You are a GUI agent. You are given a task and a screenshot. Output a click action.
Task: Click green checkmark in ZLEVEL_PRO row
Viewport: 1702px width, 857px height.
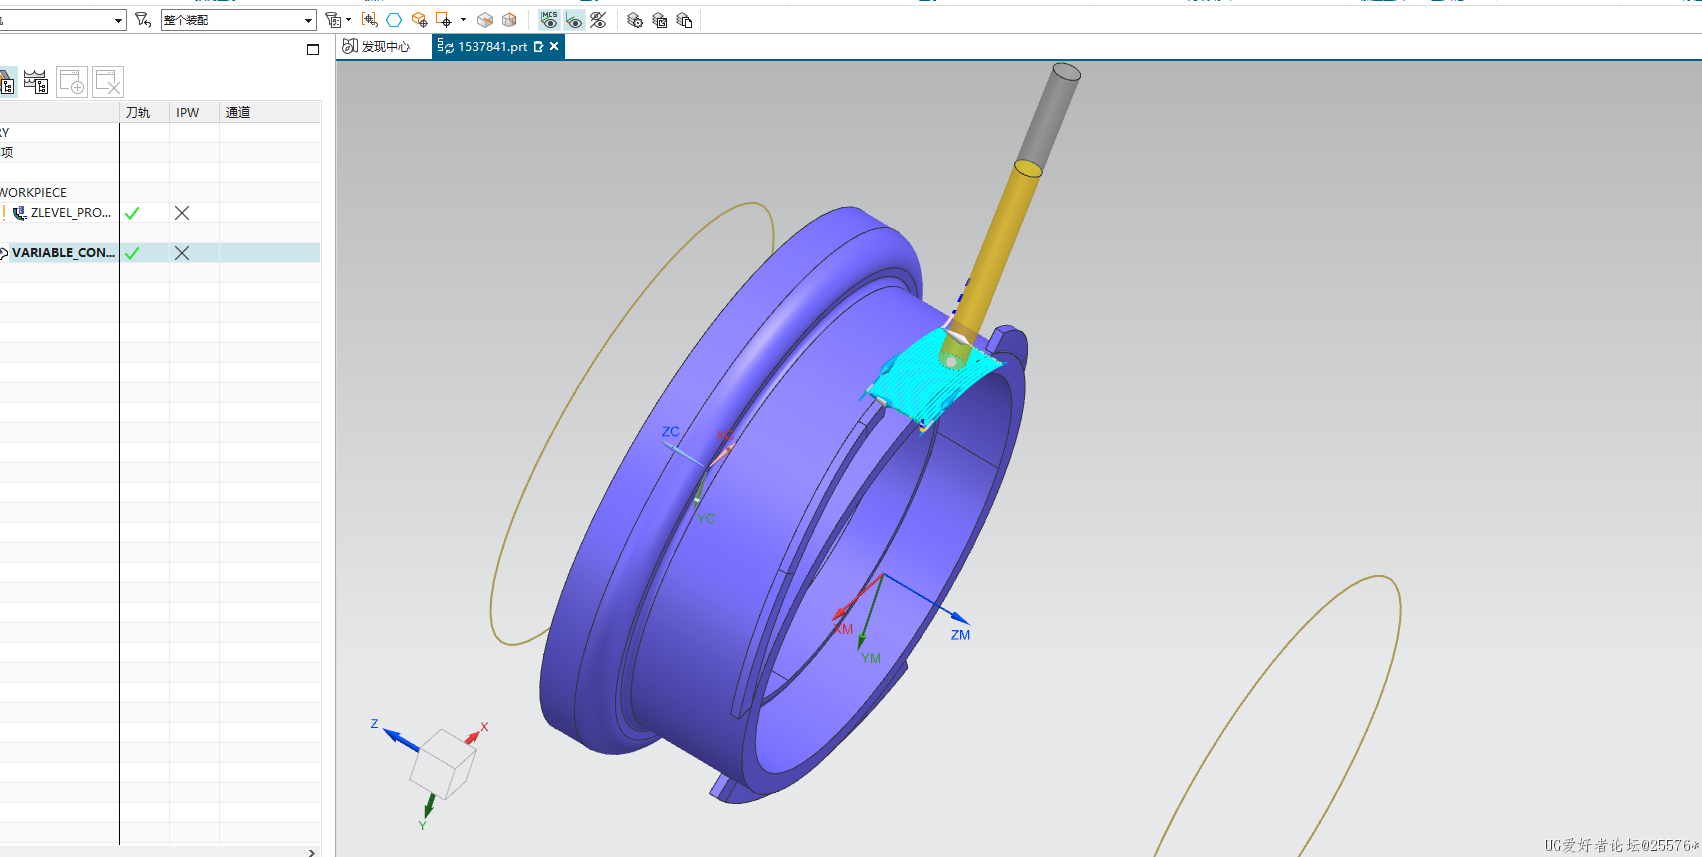[x=132, y=213]
